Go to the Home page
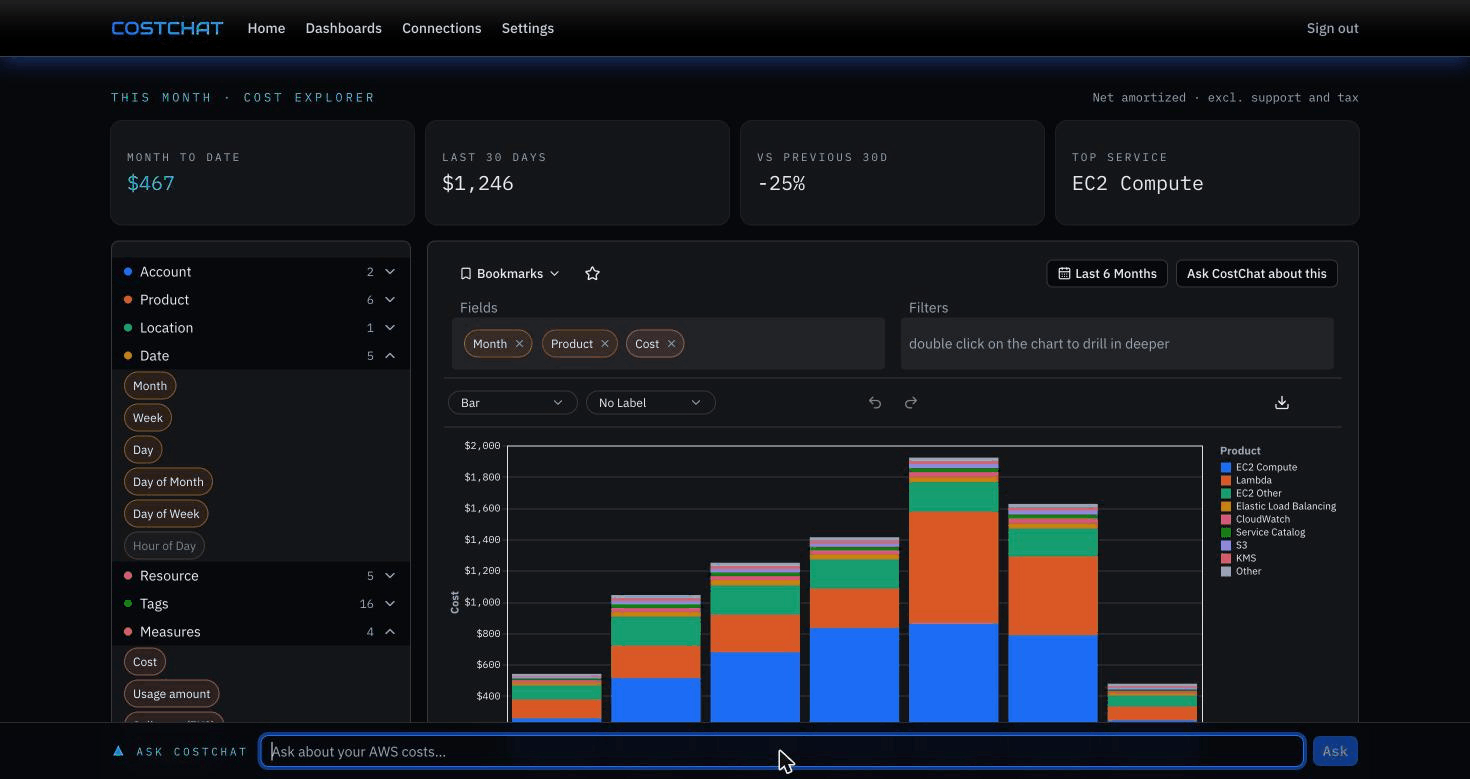Image resolution: width=1470 pixels, height=779 pixels. tap(266, 28)
